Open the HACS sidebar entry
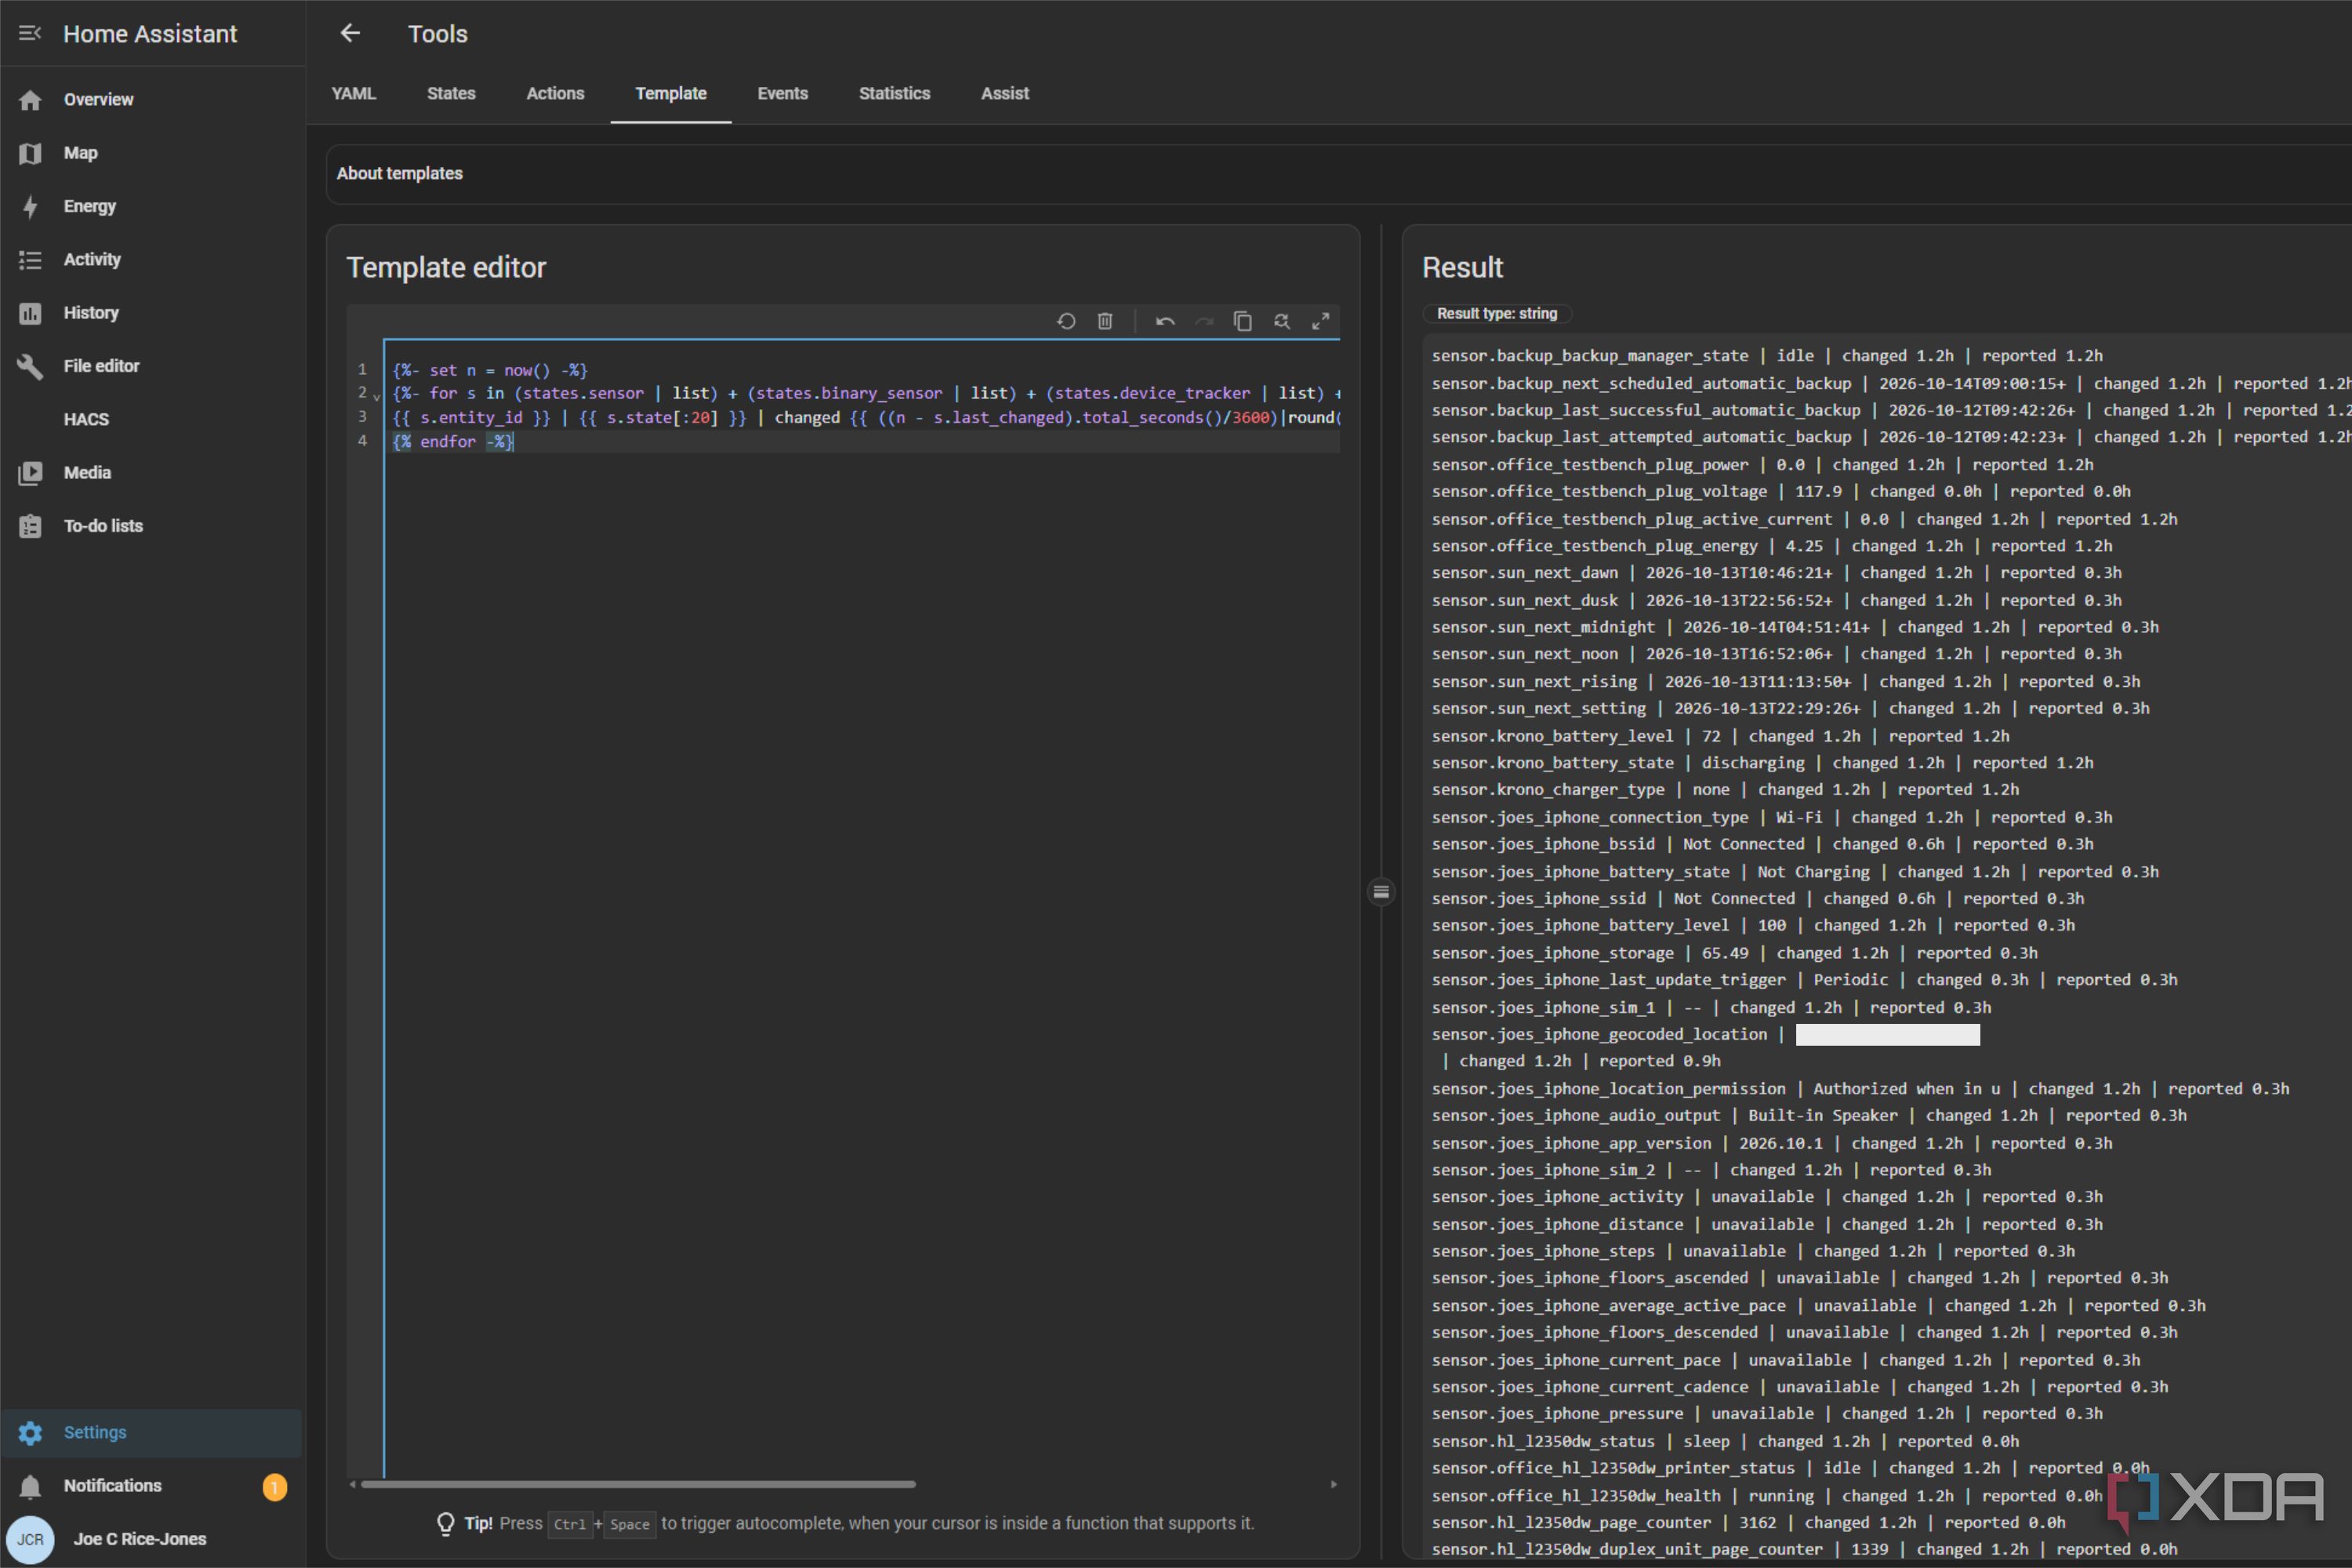The image size is (2352, 1568). [86, 420]
